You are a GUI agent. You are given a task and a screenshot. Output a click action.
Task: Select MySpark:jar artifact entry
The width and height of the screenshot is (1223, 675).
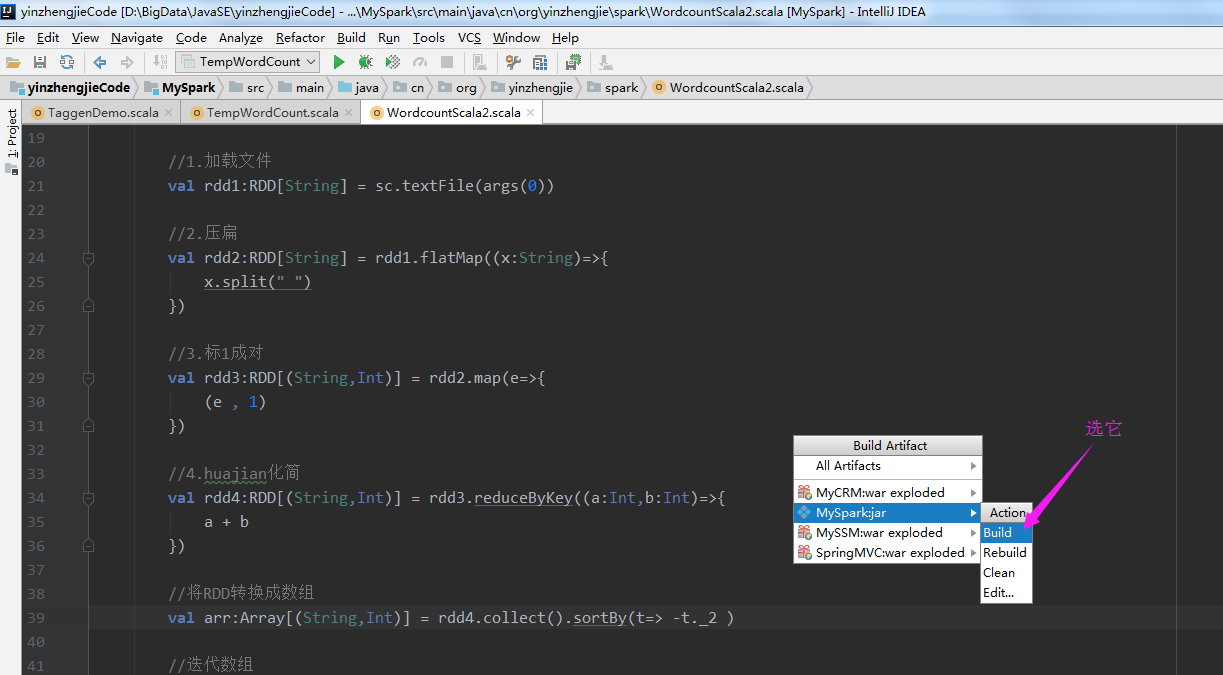[887, 513]
